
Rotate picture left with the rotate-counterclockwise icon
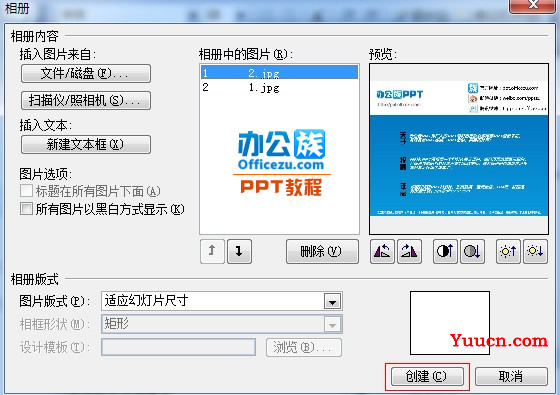pyautogui.click(x=382, y=252)
